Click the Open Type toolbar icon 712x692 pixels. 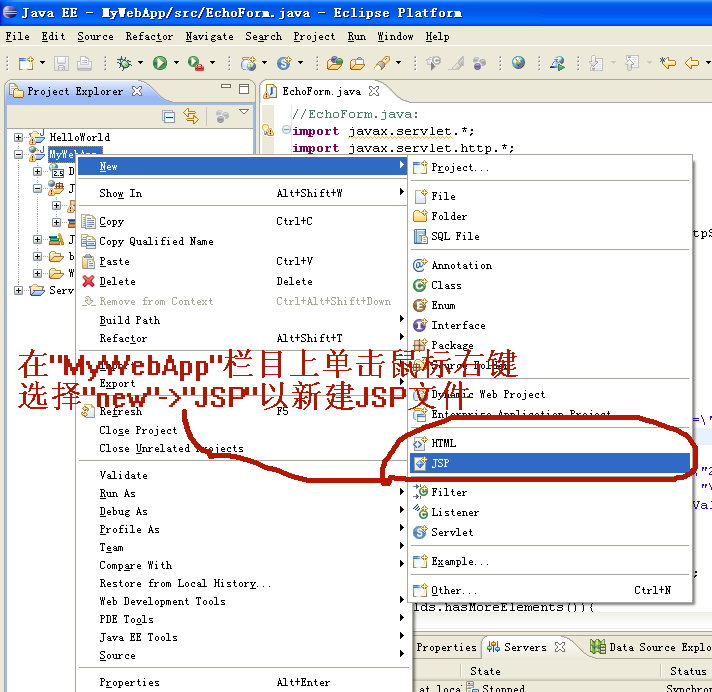tap(335, 63)
